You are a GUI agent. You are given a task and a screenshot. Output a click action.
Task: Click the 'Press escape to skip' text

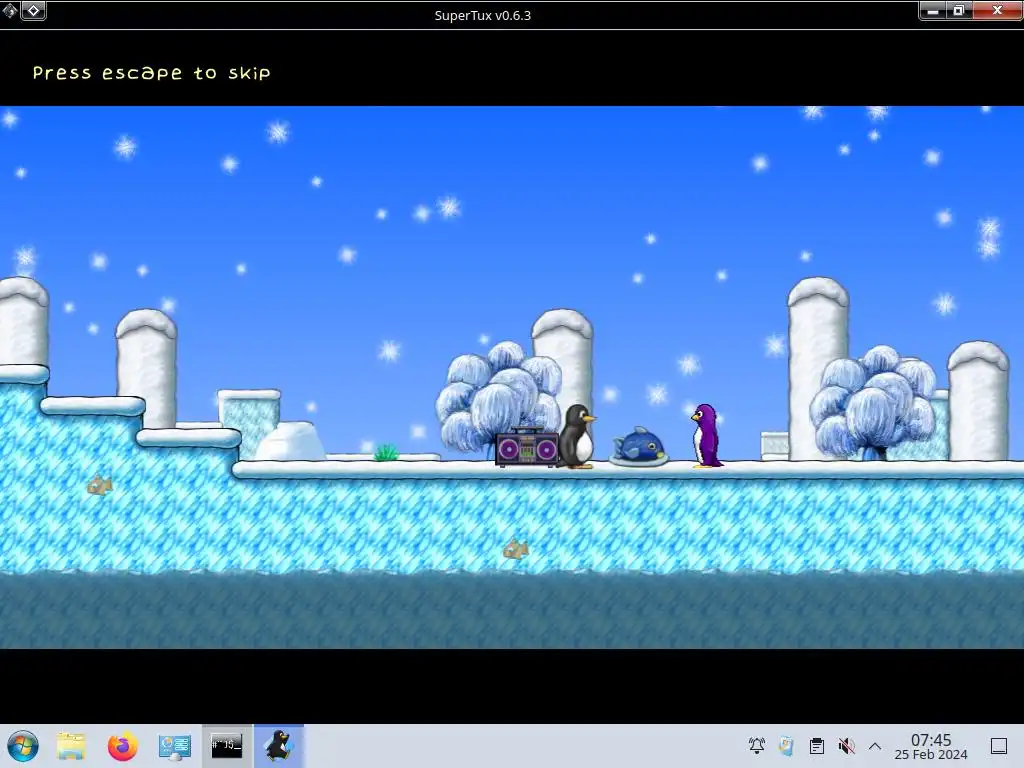pyautogui.click(x=152, y=72)
